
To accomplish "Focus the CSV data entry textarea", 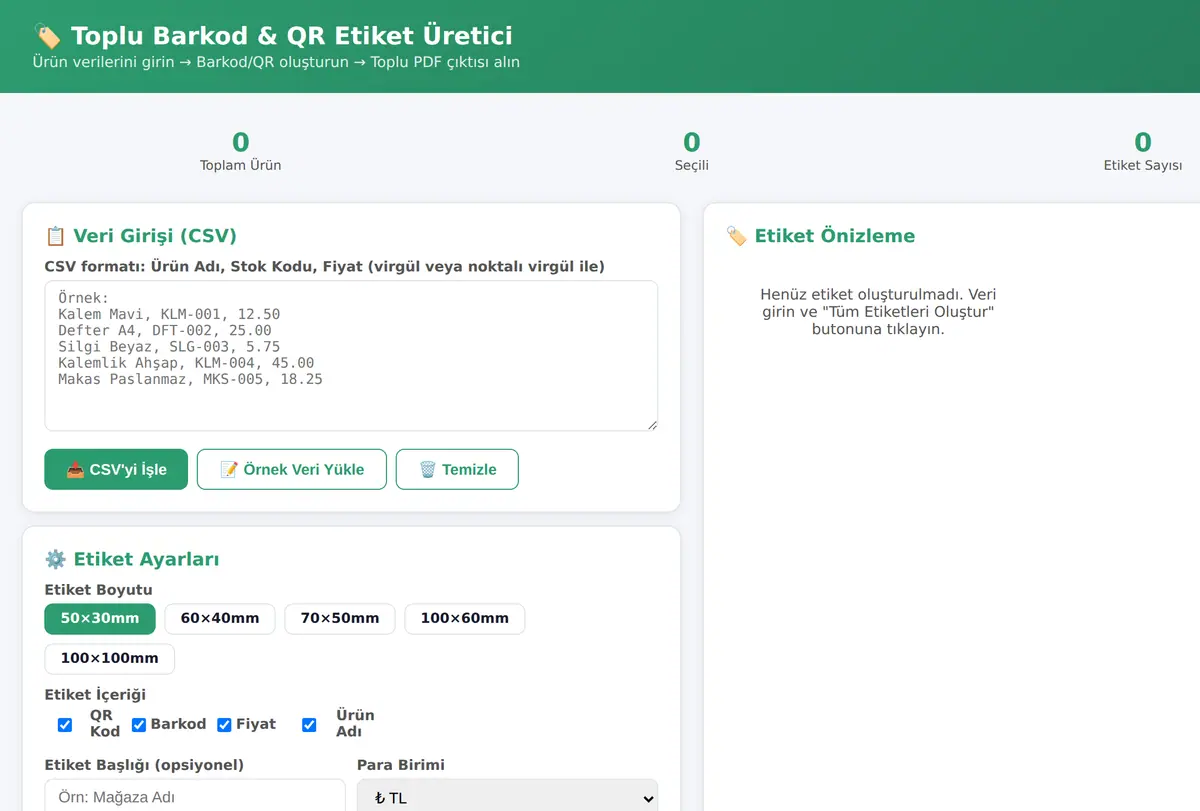I will pos(351,356).
